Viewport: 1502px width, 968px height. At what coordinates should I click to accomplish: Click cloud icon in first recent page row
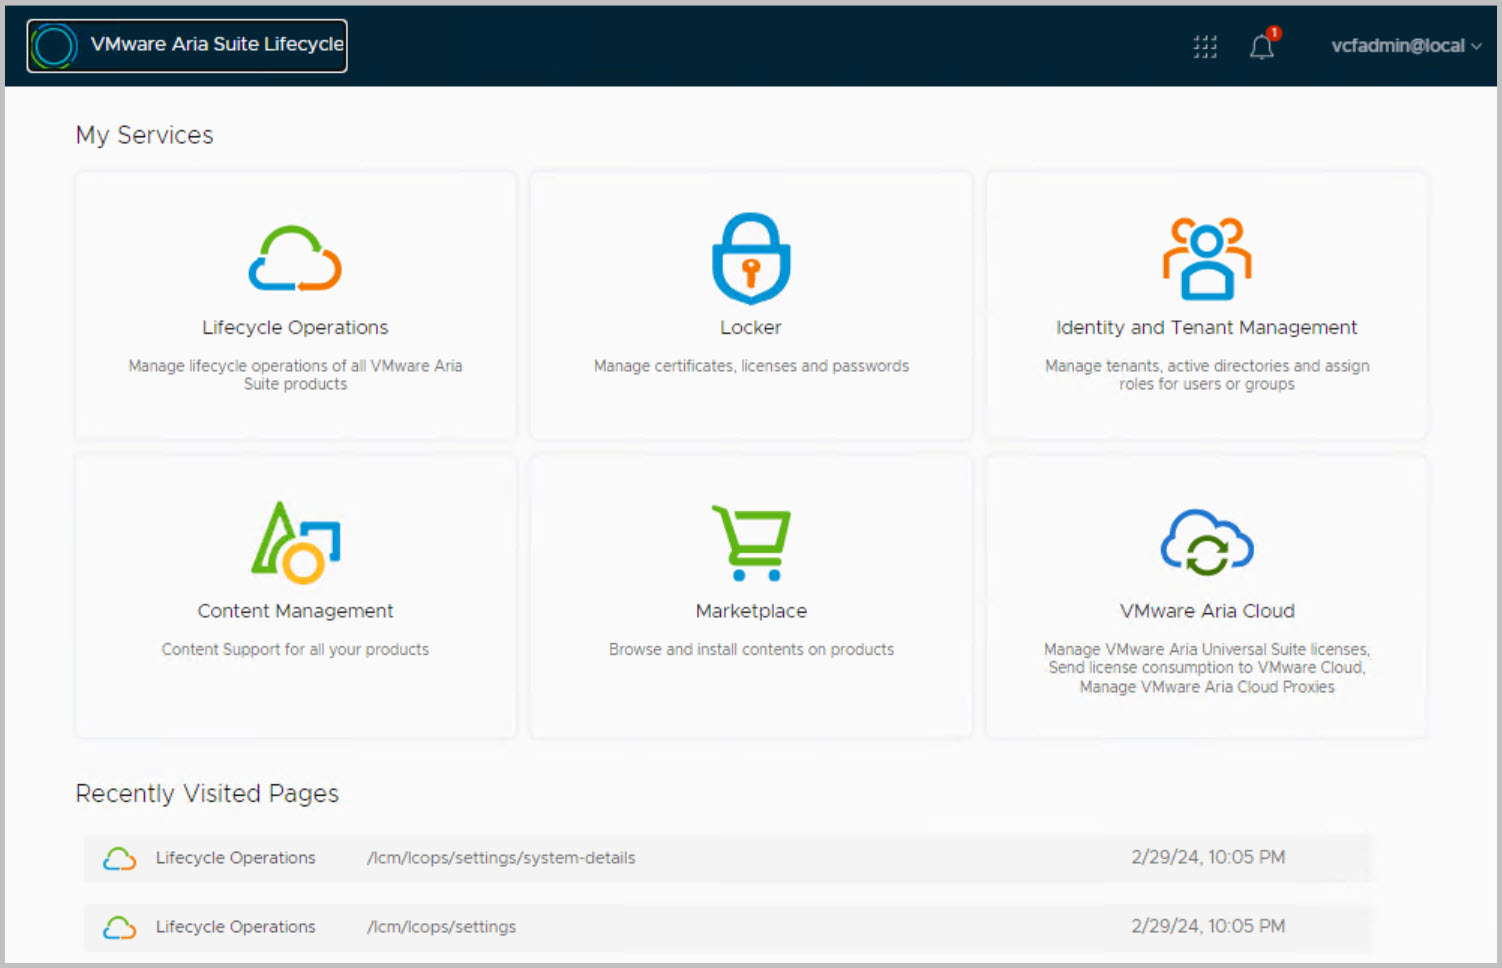(120, 858)
